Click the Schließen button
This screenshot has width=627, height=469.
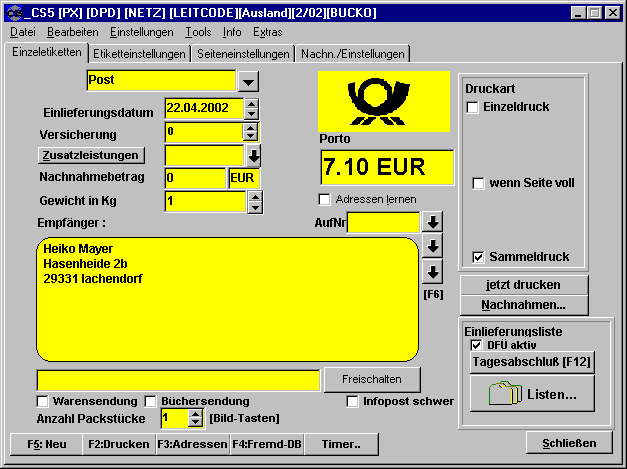[x=569, y=443]
